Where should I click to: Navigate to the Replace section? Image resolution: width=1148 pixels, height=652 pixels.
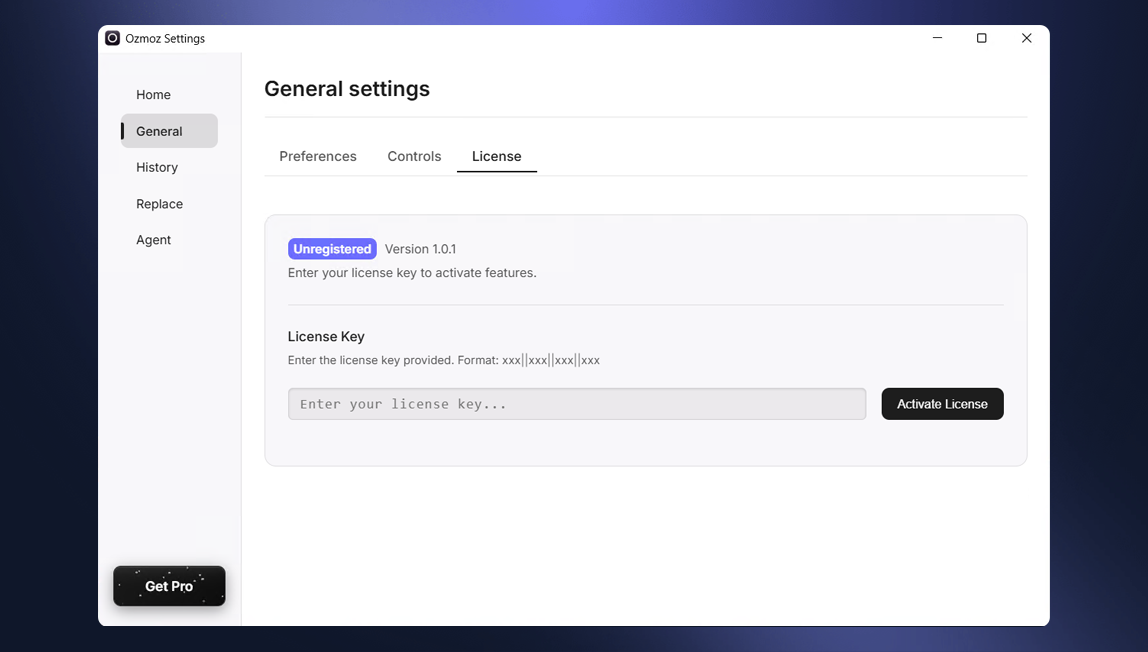[159, 203]
